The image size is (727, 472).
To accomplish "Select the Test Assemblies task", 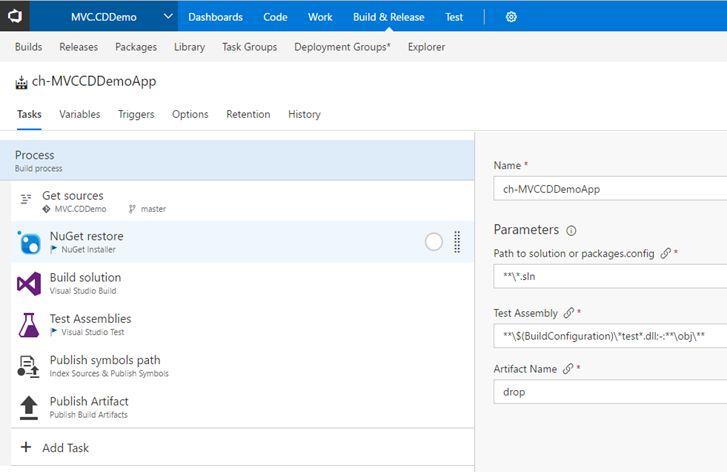I will pyautogui.click(x=242, y=325).
